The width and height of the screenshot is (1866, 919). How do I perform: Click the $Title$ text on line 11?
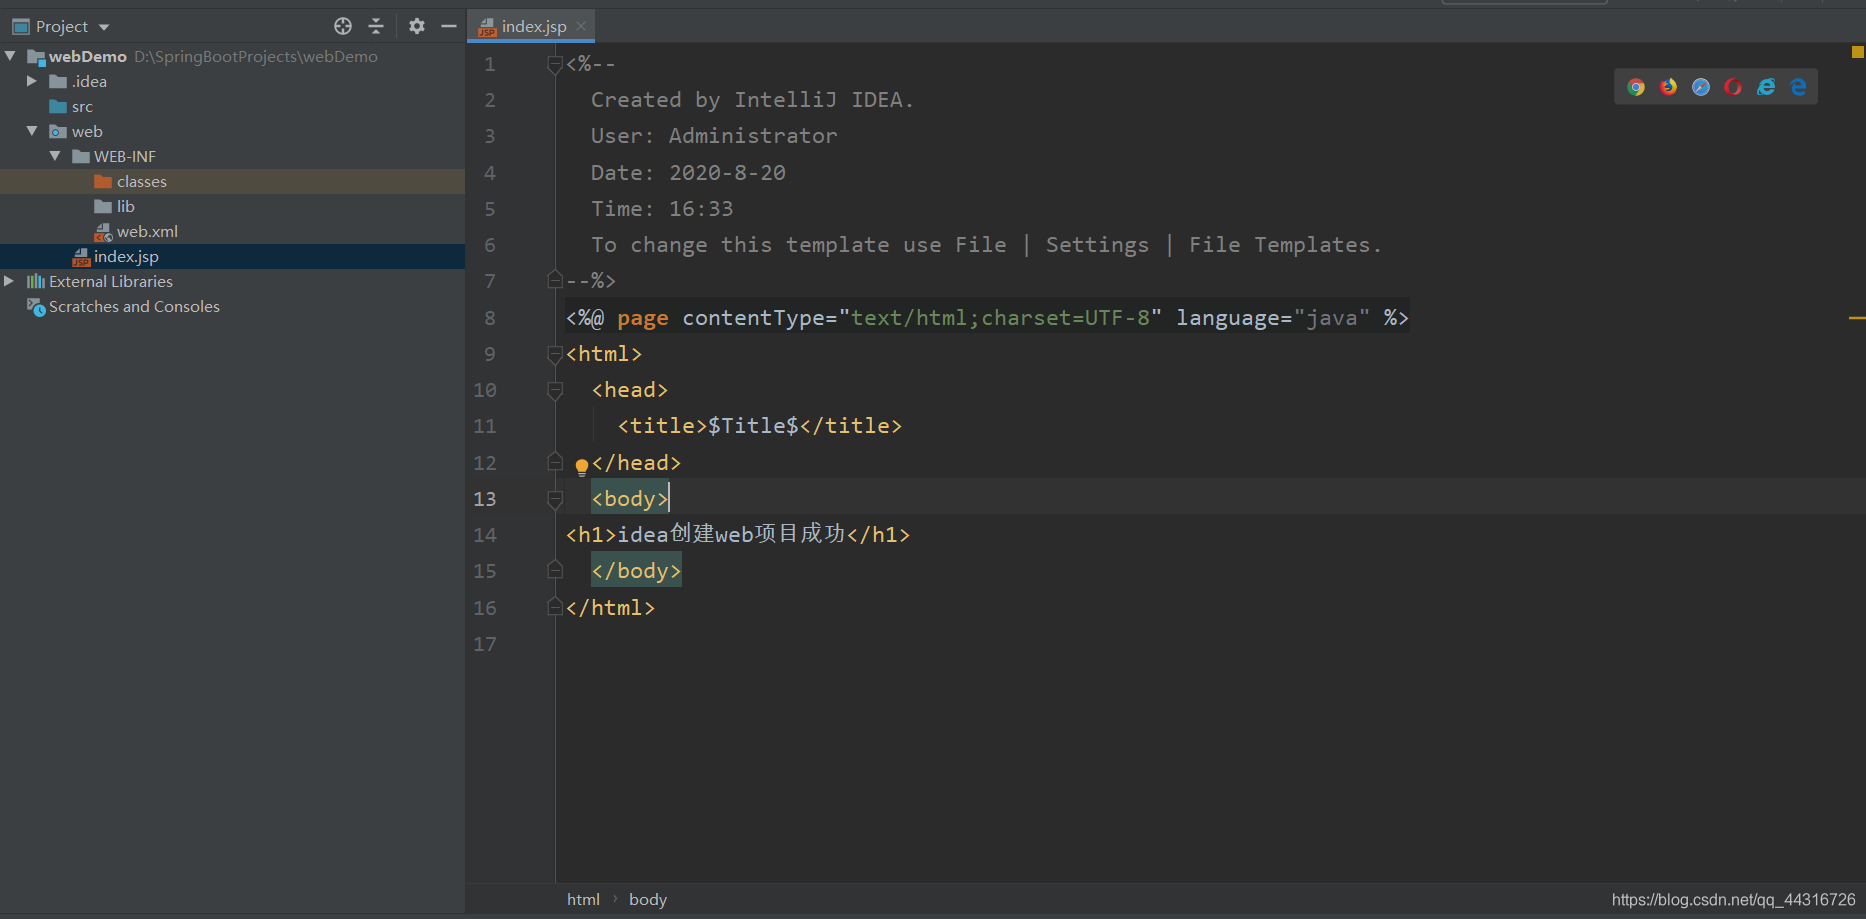coord(753,426)
